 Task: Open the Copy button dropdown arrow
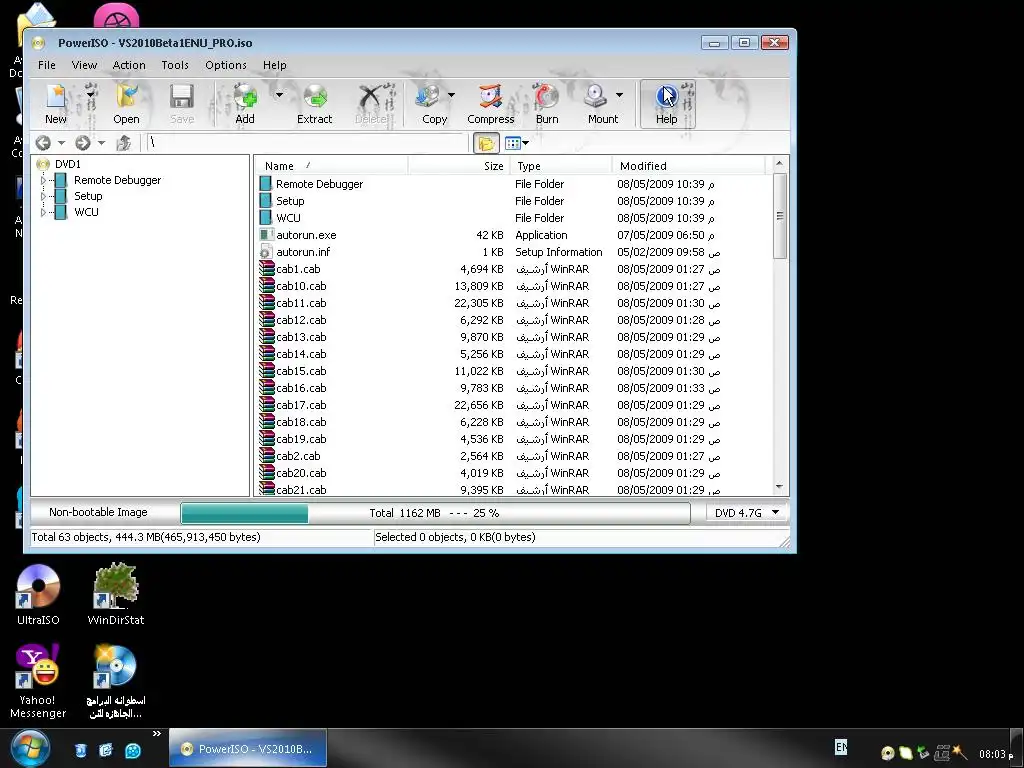pos(451,95)
